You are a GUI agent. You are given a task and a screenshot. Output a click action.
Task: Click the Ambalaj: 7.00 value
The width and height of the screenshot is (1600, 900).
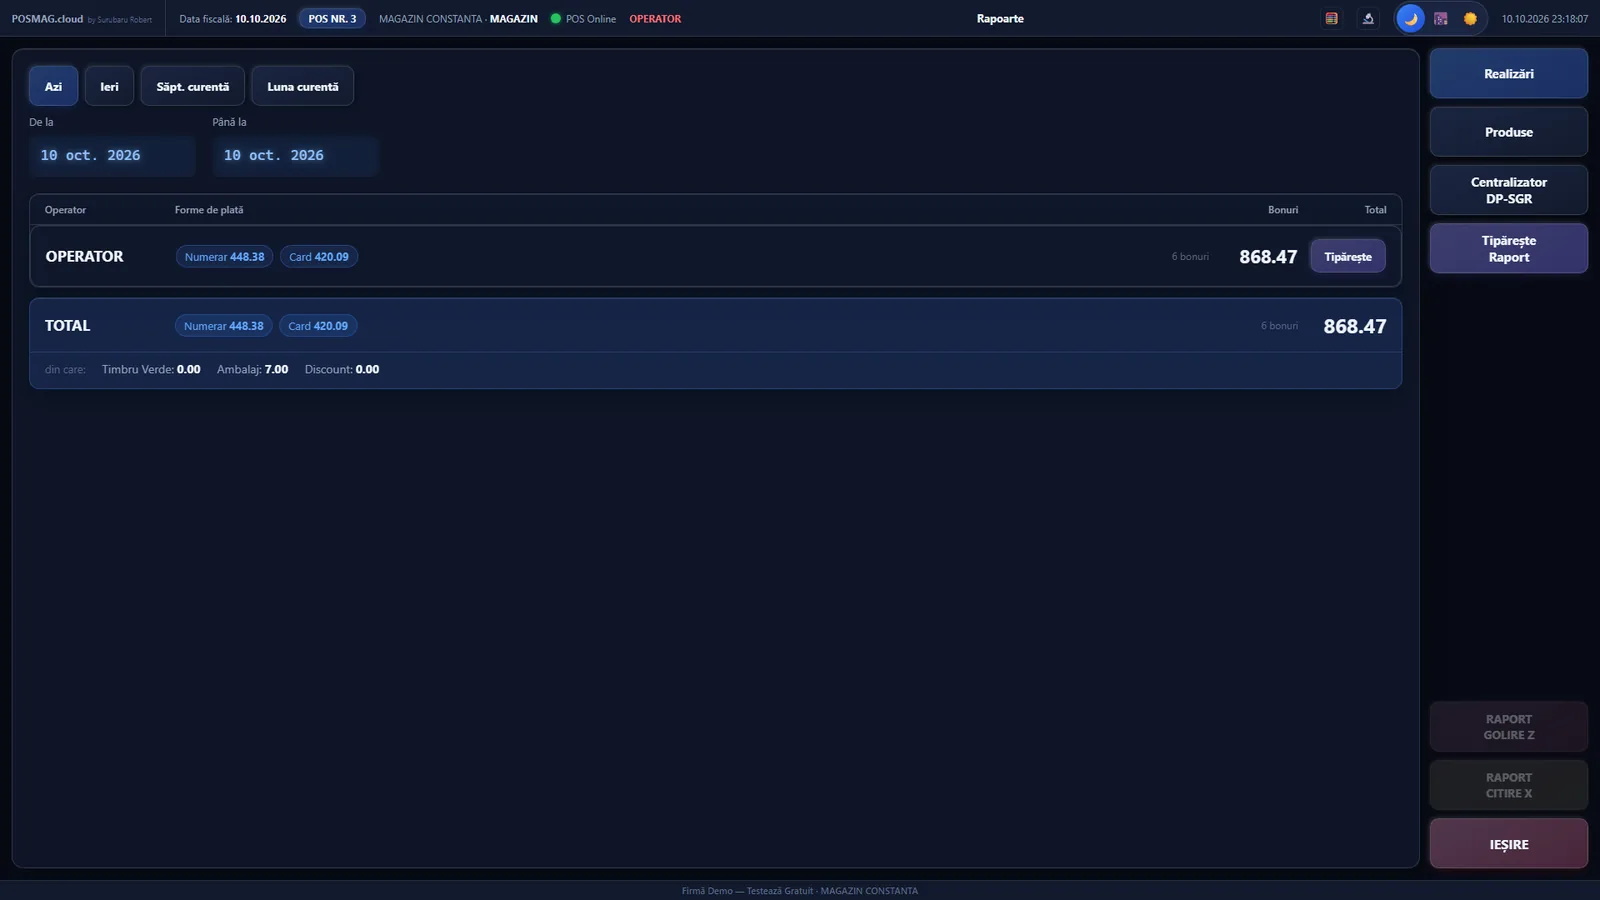point(253,370)
